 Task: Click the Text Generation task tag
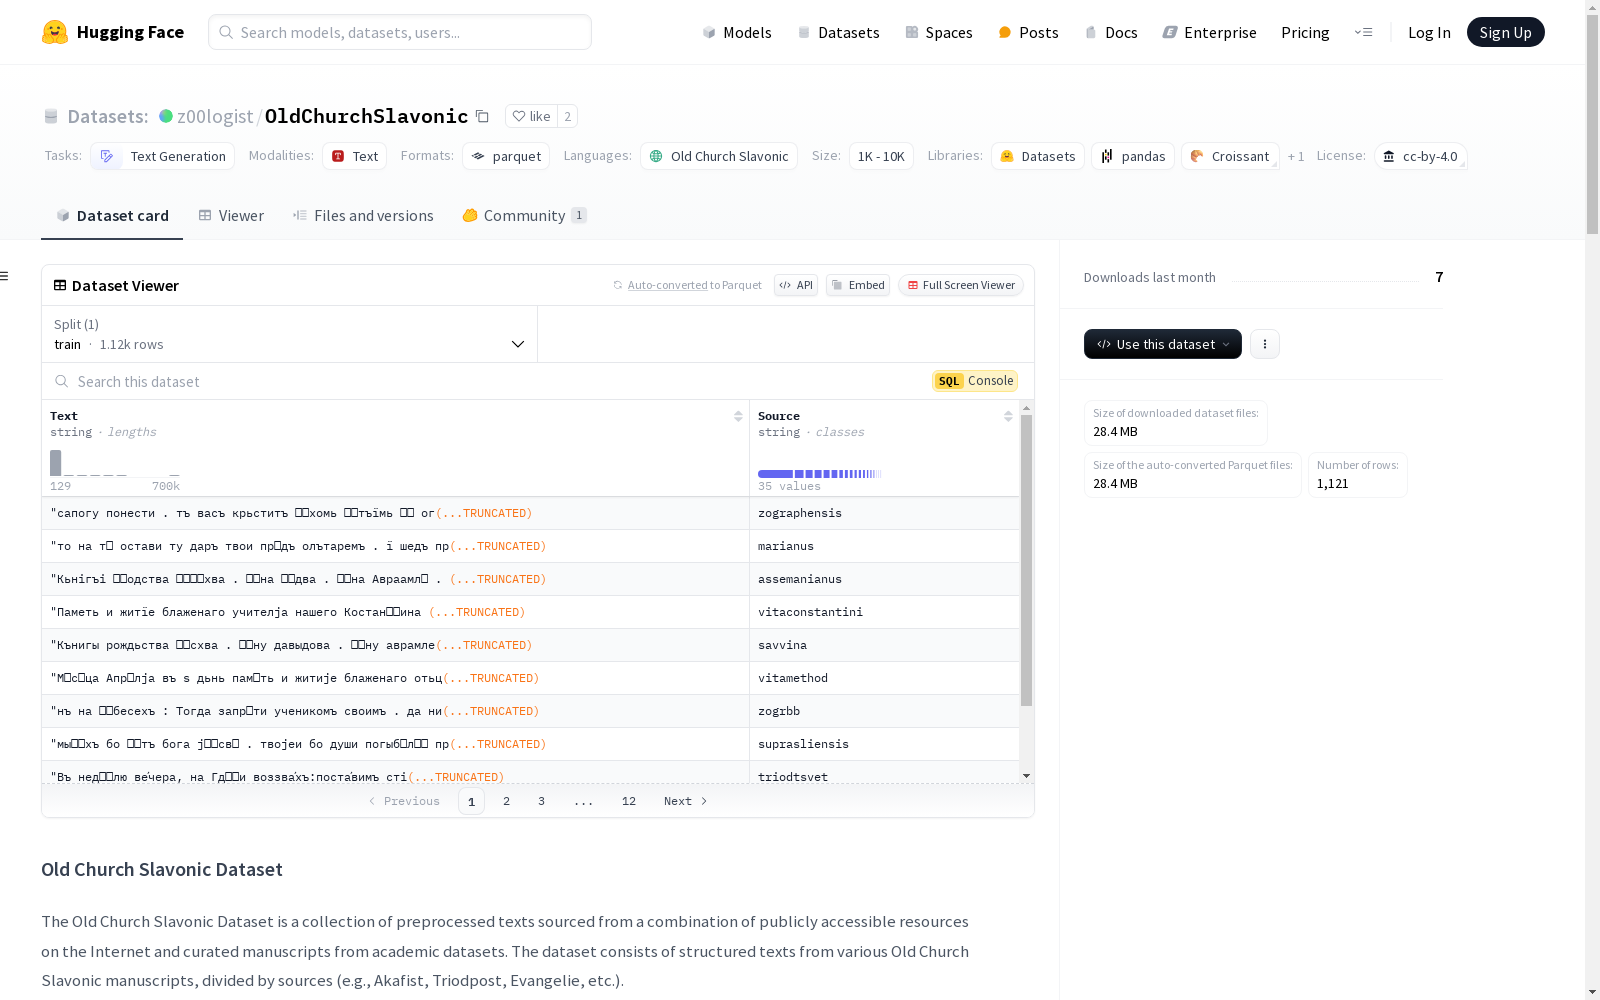[163, 156]
